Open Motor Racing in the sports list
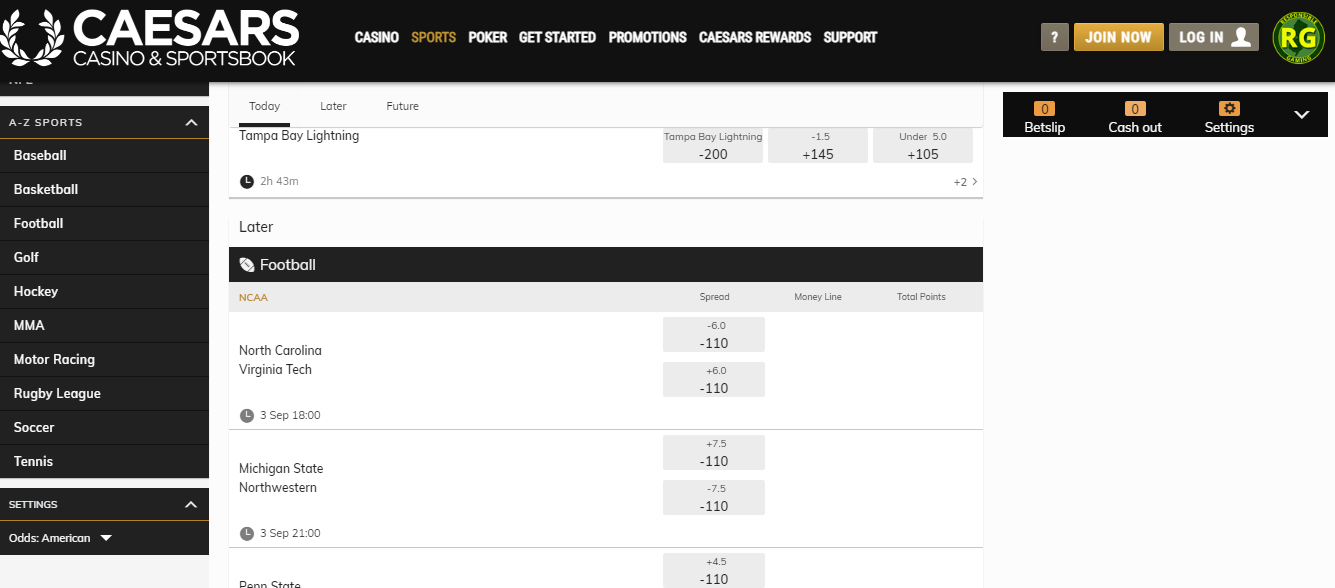Viewport: 1335px width, 588px height. click(104, 360)
